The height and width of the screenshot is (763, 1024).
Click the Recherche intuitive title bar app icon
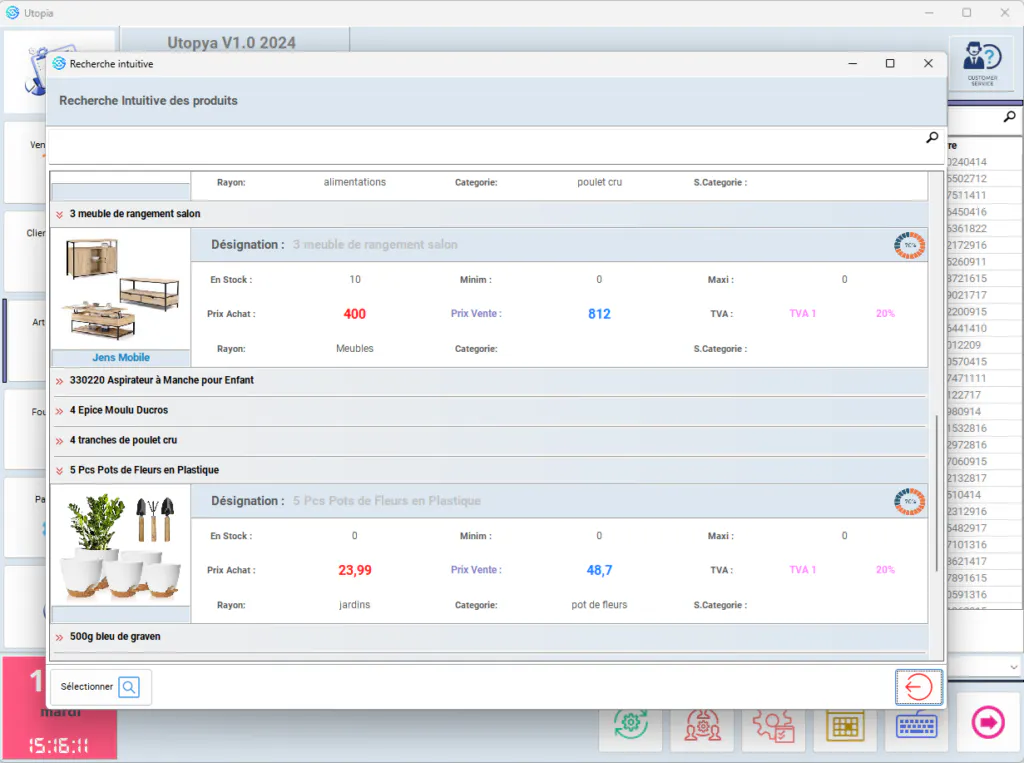click(x=59, y=63)
